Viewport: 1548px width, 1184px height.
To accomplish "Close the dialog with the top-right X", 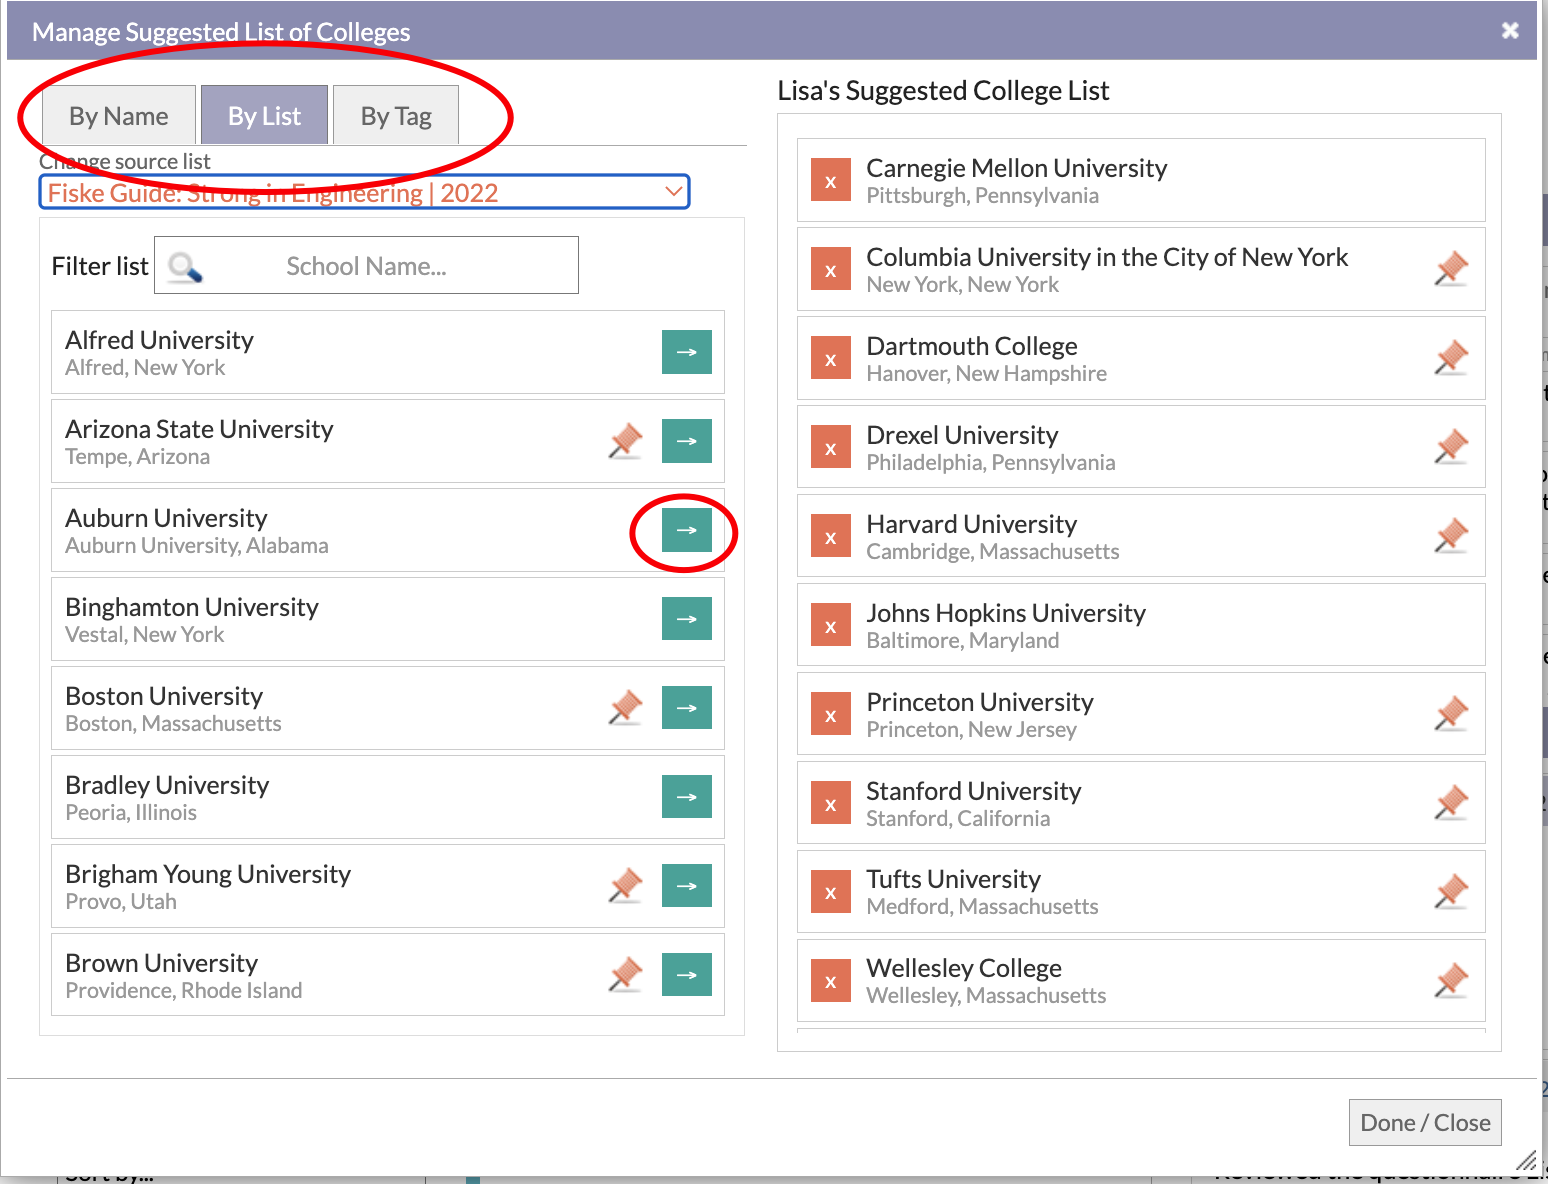I will coord(1510,31).
